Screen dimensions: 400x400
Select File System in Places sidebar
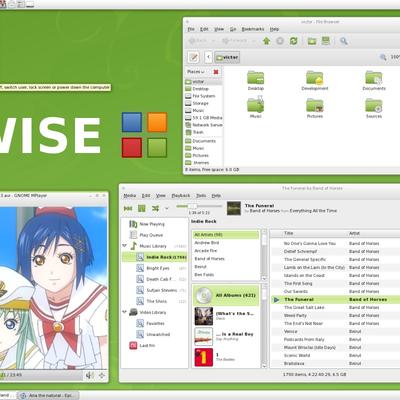point(203,96)
